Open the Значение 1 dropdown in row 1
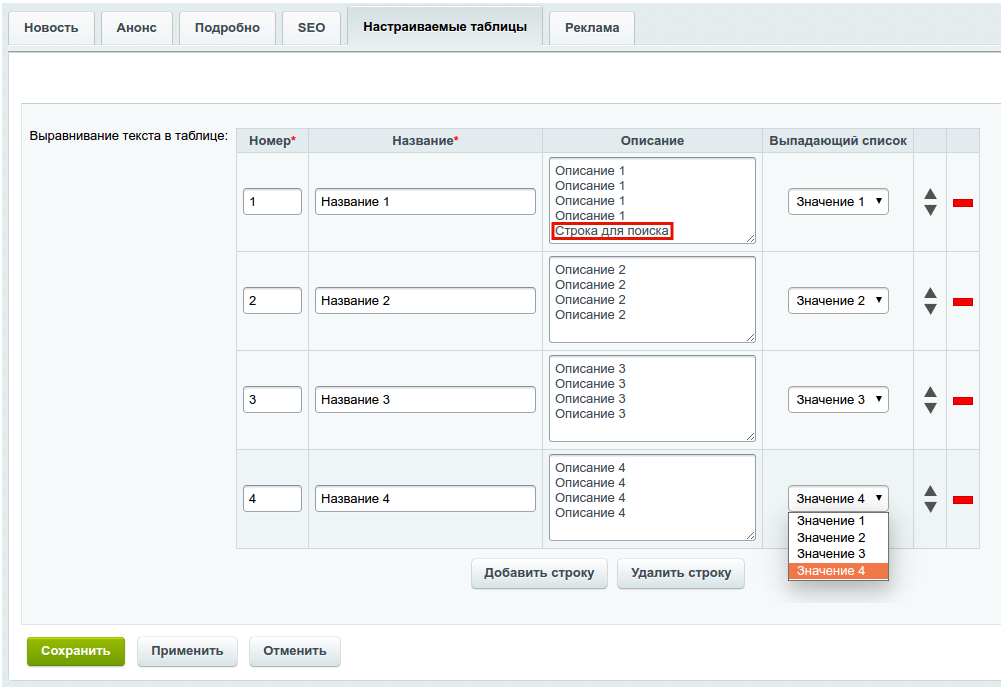Screen dimensions: 1003x688 tap(838, 202)
